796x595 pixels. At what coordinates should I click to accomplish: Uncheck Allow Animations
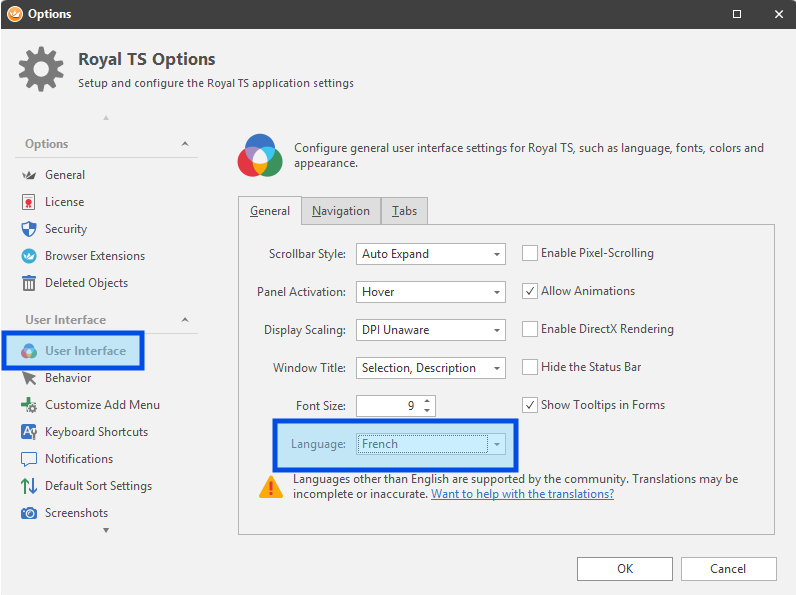pyautogui.click(x=529, y=291)
